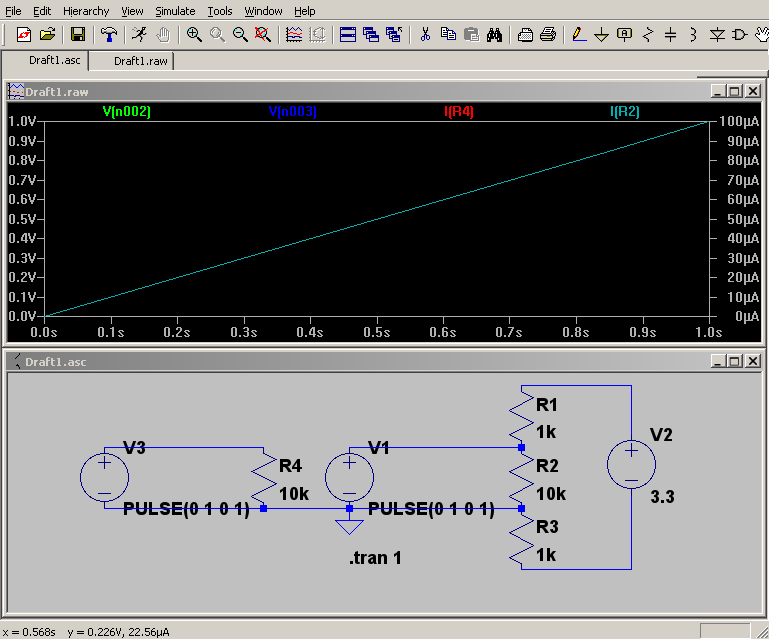
Task: Click the V(n002) trace label
Action: point(126,112)
